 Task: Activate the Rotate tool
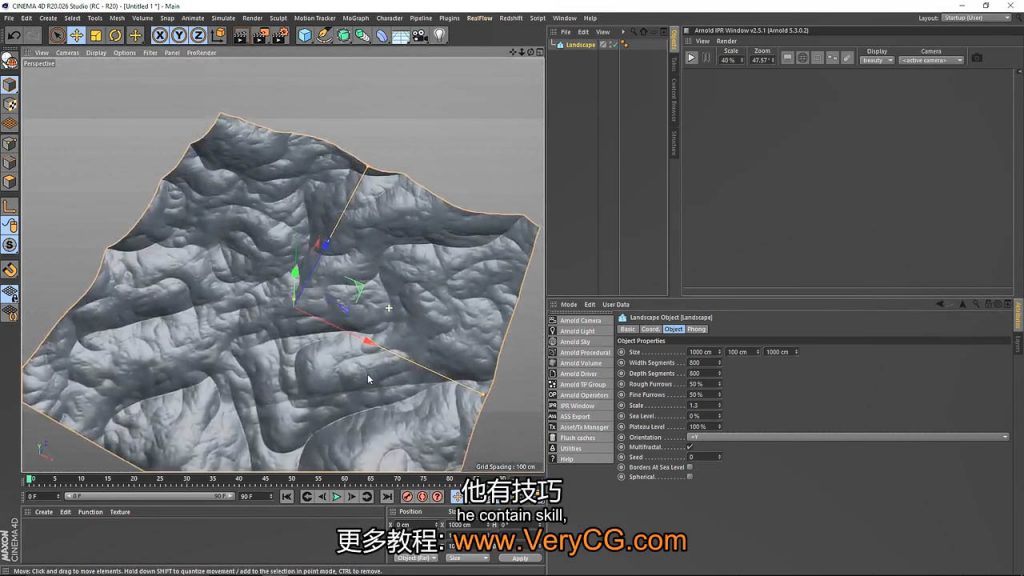point(115,35)
